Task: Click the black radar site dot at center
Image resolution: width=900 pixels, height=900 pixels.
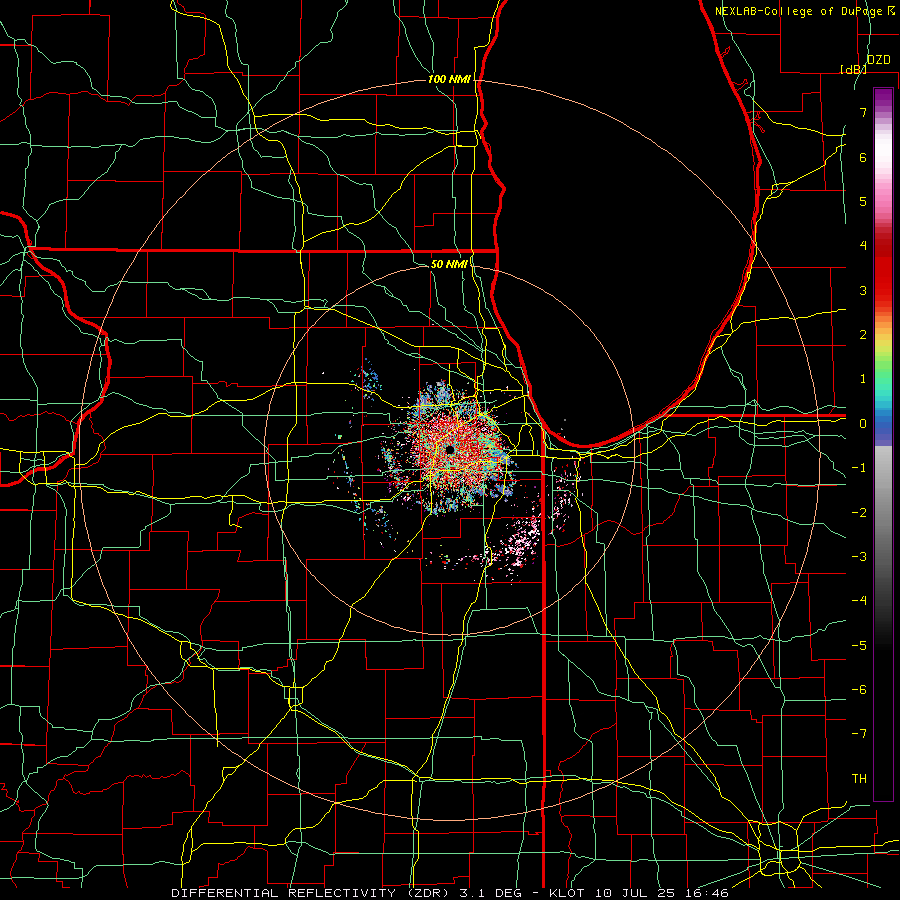Action: tap(450, 450)
